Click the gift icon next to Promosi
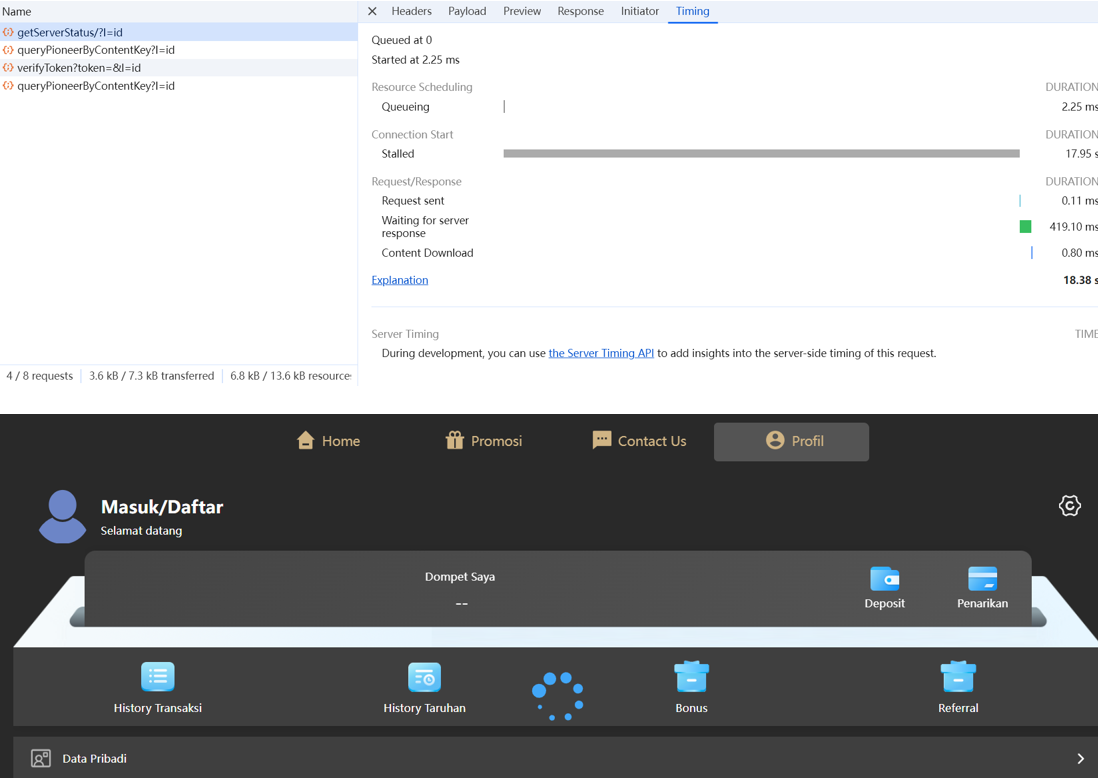The height and width of the screenshot is (778, 1098). point(454,440)
